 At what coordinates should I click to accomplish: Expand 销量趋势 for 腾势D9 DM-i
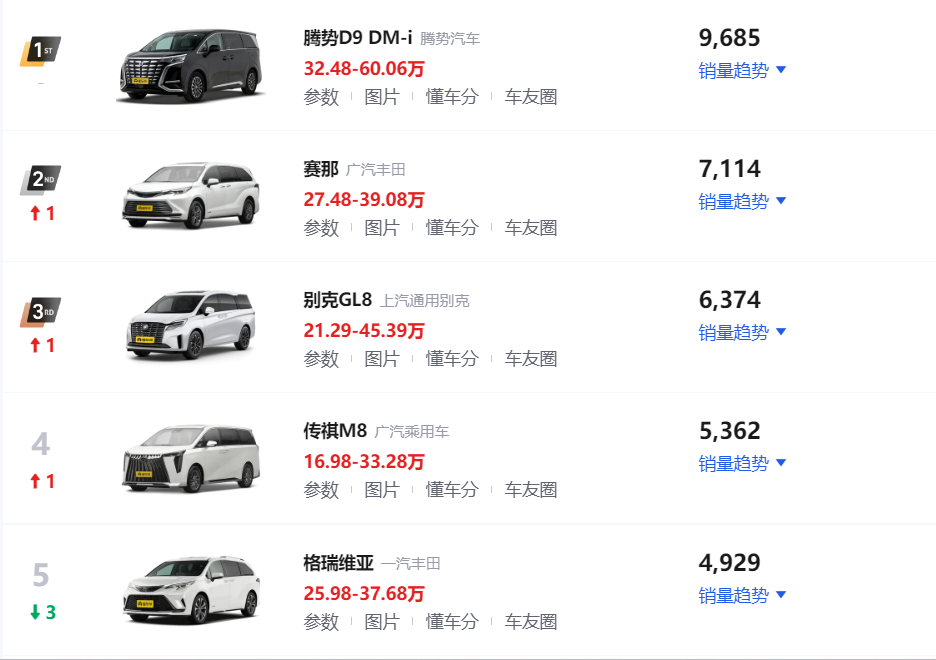[x=742, y=70]
